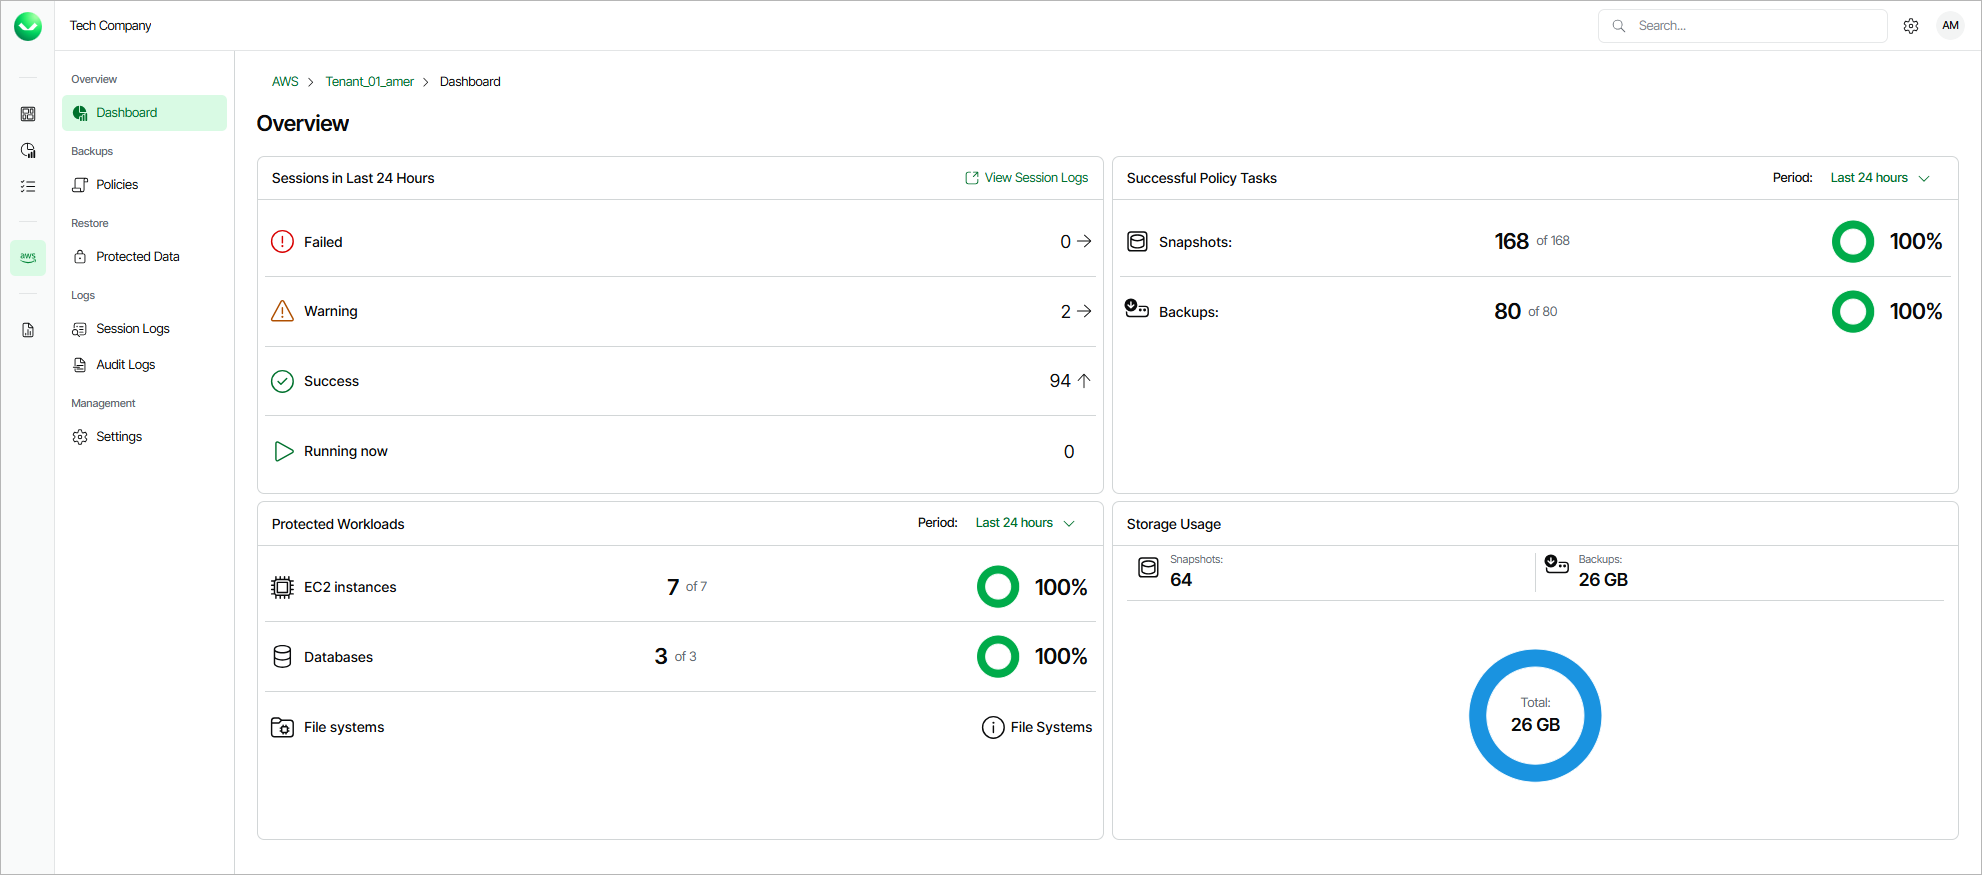The image size is (1982, 875).
Task: Open the AM user avatar menu
Action: coord(1950,26)
